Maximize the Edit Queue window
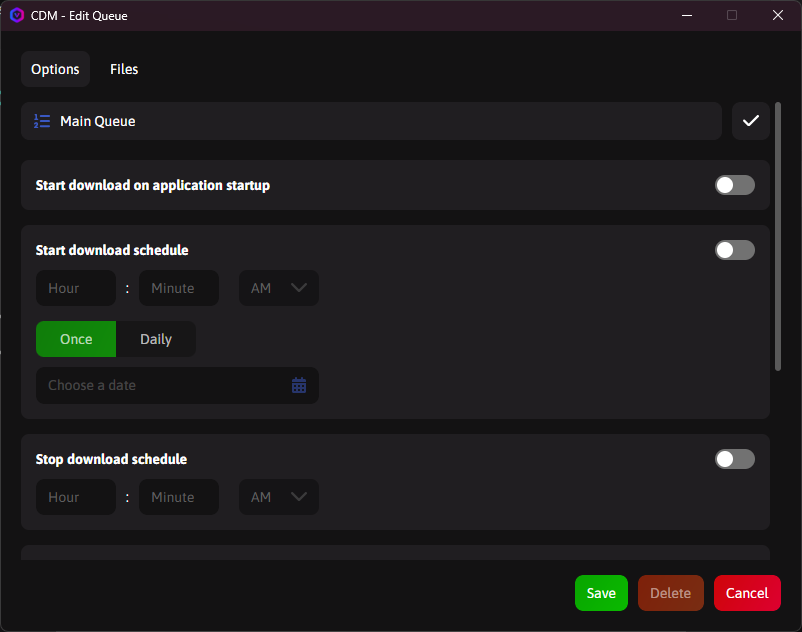This screenshot has width=802, height=632. (x=732, y=15)
